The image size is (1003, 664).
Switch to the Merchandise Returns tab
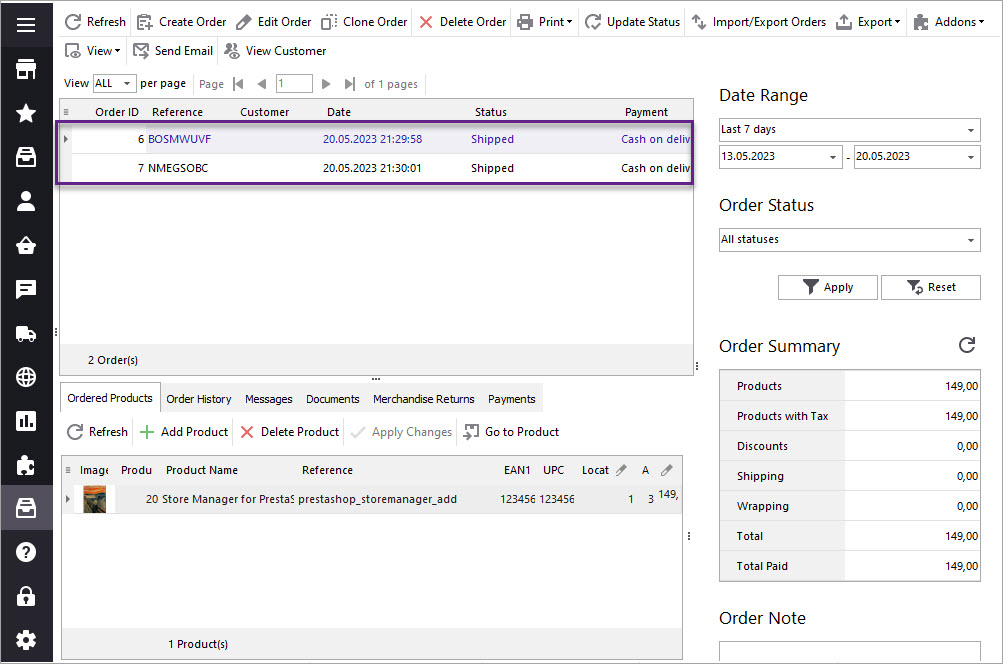[x=423, y=399]
